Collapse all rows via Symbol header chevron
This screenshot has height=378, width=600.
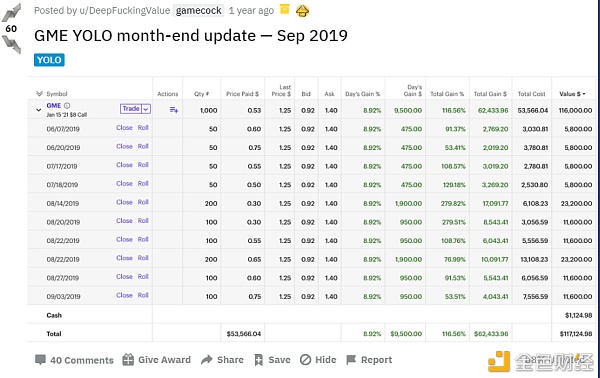(39, 94)
